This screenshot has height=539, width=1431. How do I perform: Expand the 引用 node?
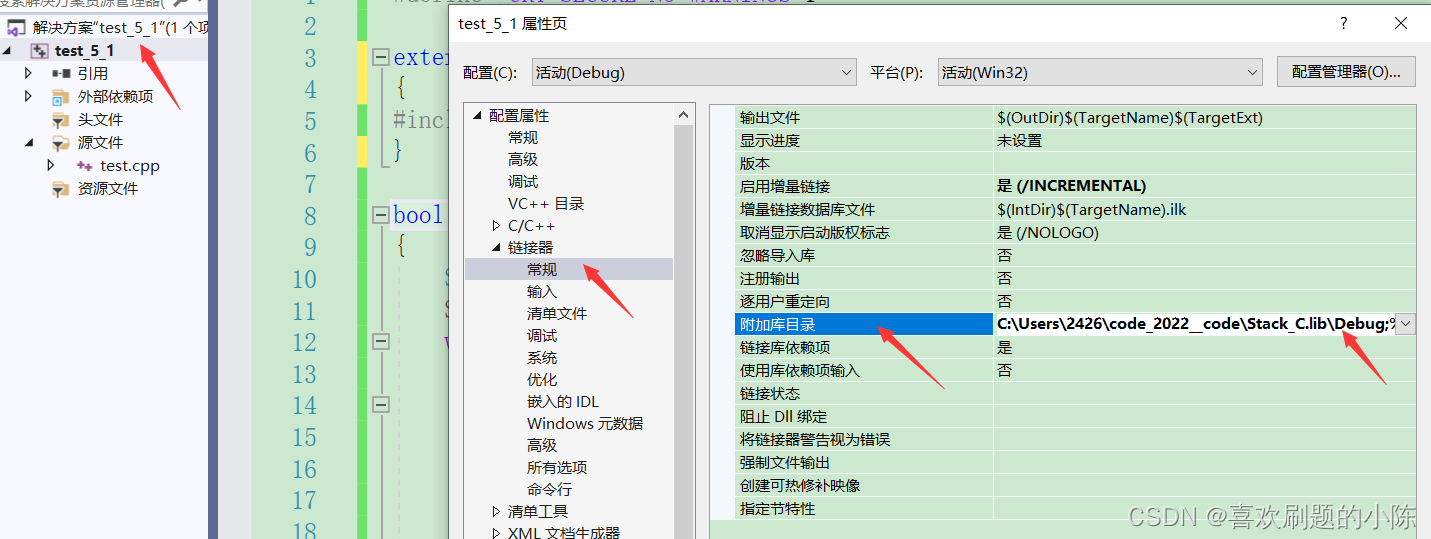tap(29, 73)
